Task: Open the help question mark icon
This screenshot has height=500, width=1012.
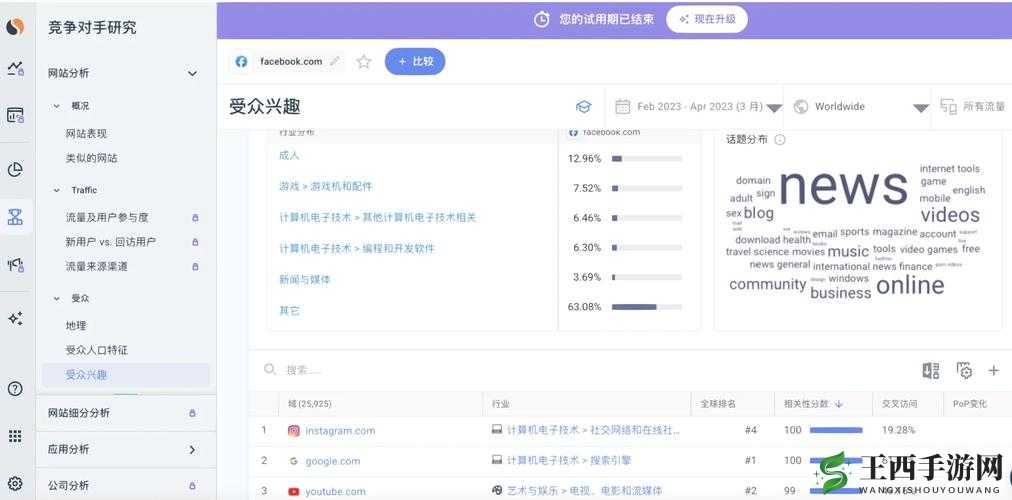Action: pos(15,388)
